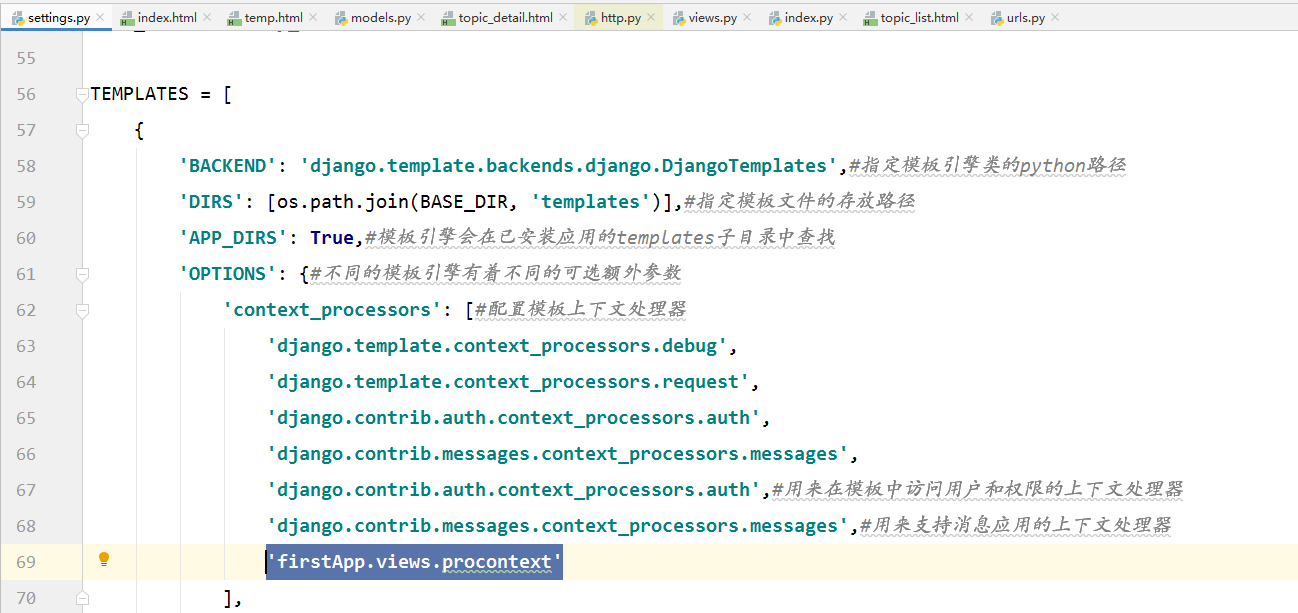Collapse the OPTIONS dictionary fold marker
This screenshot has height=613, width=1298.
click(x=82, y=274)
